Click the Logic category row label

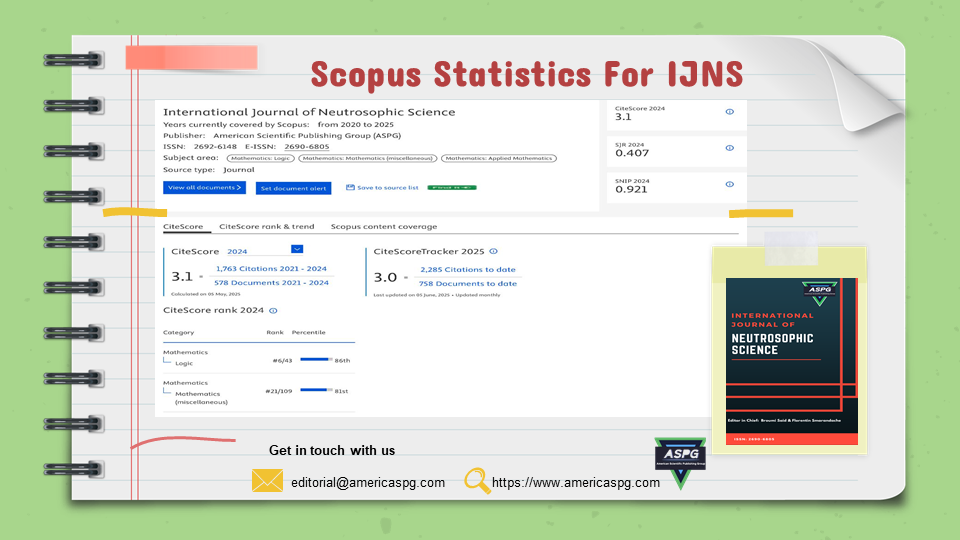(184, 363)
